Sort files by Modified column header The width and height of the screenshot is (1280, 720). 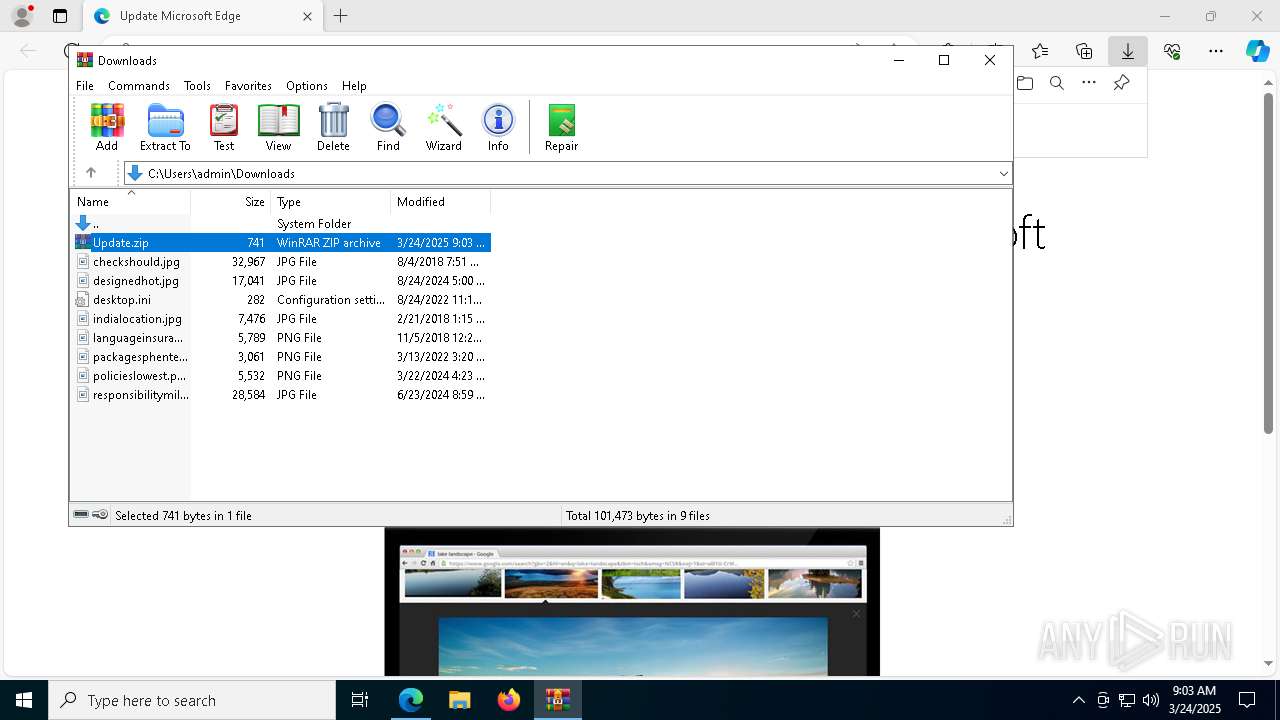pos(440,202)
